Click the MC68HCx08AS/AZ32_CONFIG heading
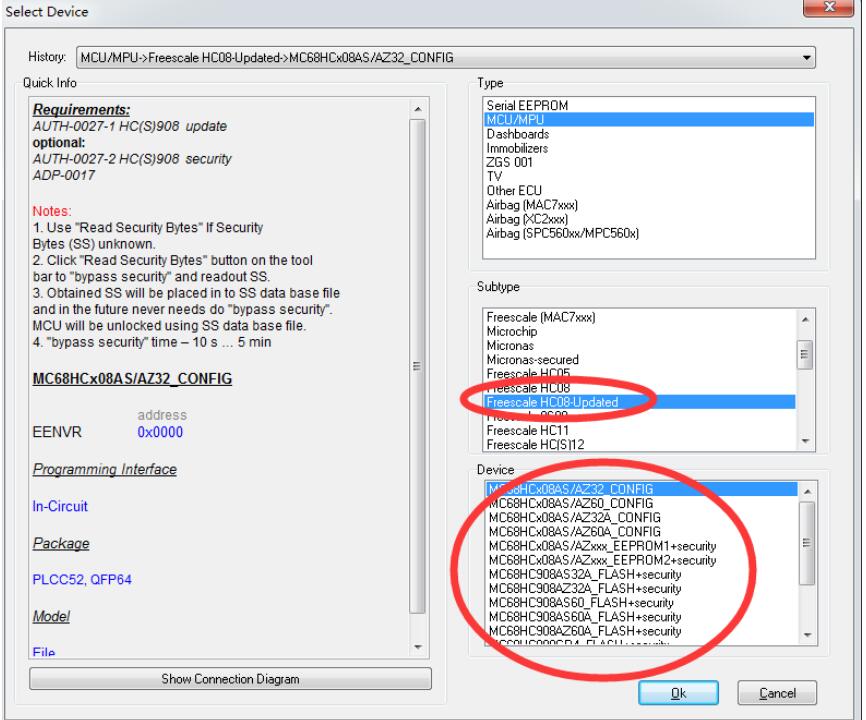This screenshot has height=720, width=866. (x=133, y=379)
